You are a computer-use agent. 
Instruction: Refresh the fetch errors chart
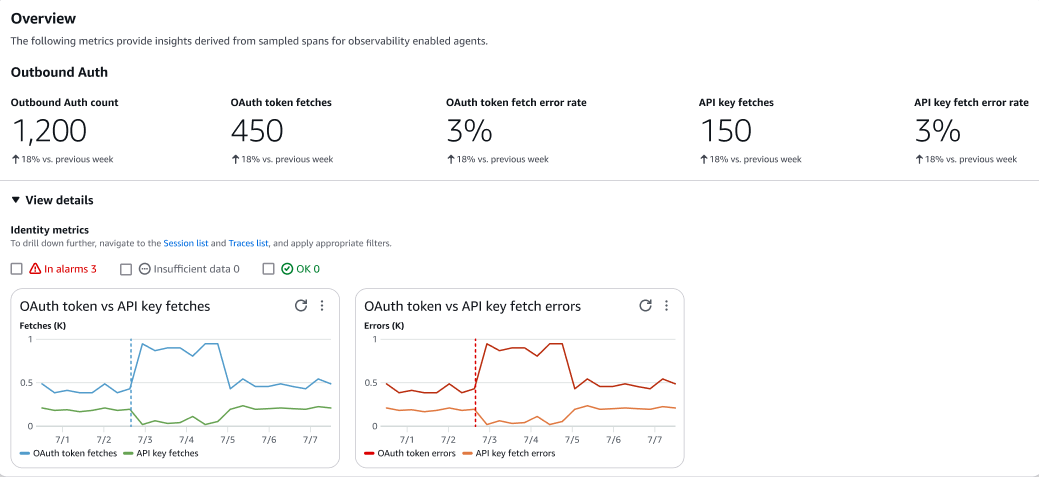(645, 306)
